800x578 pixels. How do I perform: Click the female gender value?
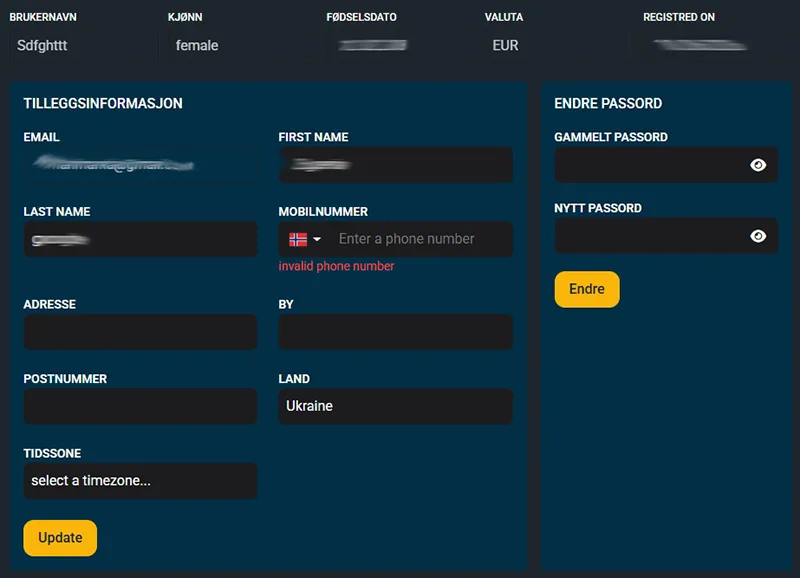coord(197,45)
